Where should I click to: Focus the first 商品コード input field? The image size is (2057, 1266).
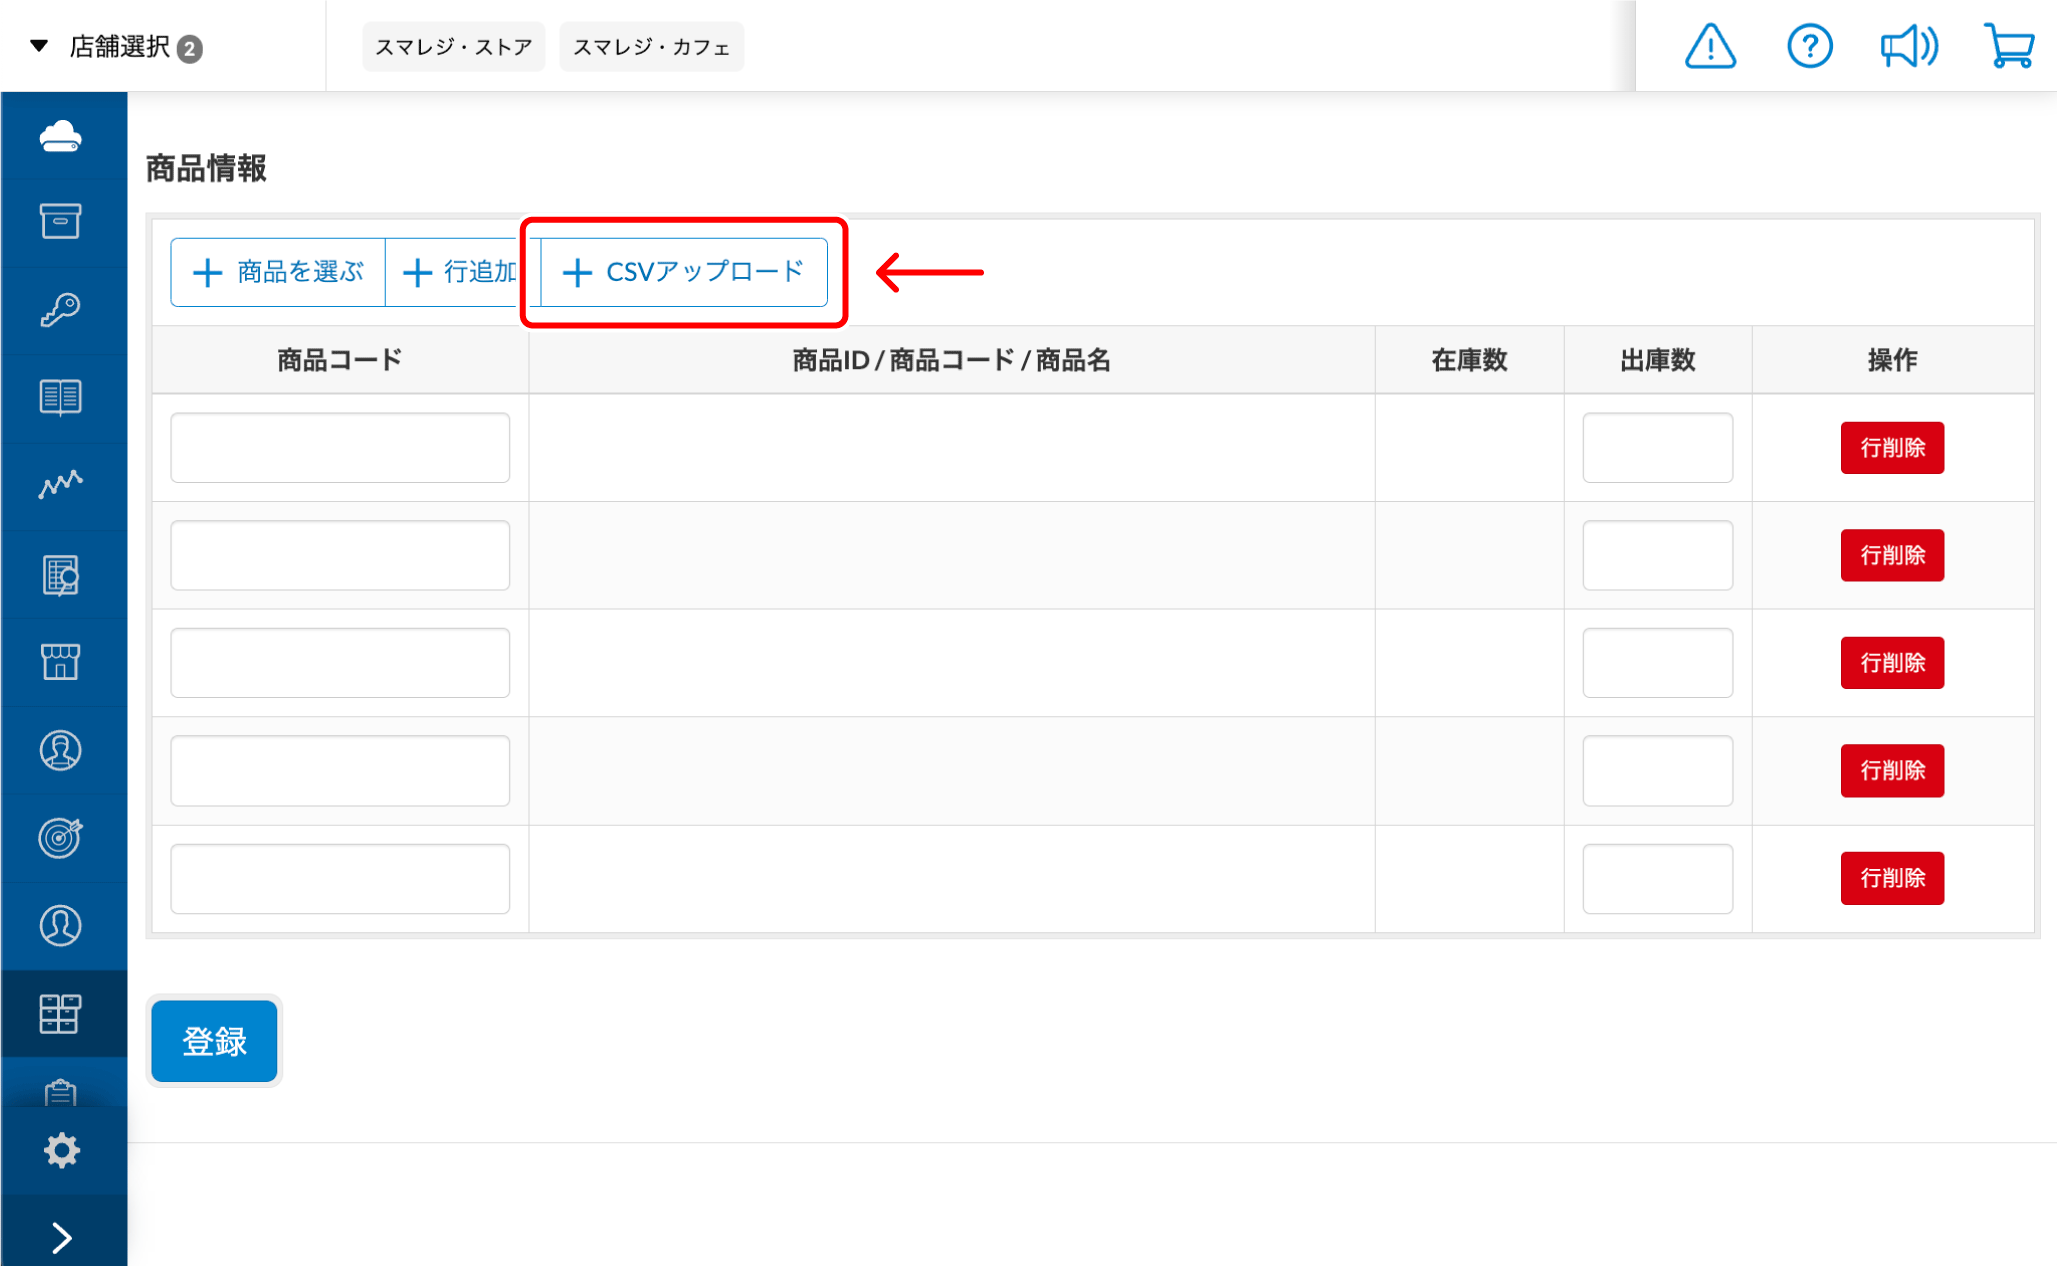click(340, 448)
